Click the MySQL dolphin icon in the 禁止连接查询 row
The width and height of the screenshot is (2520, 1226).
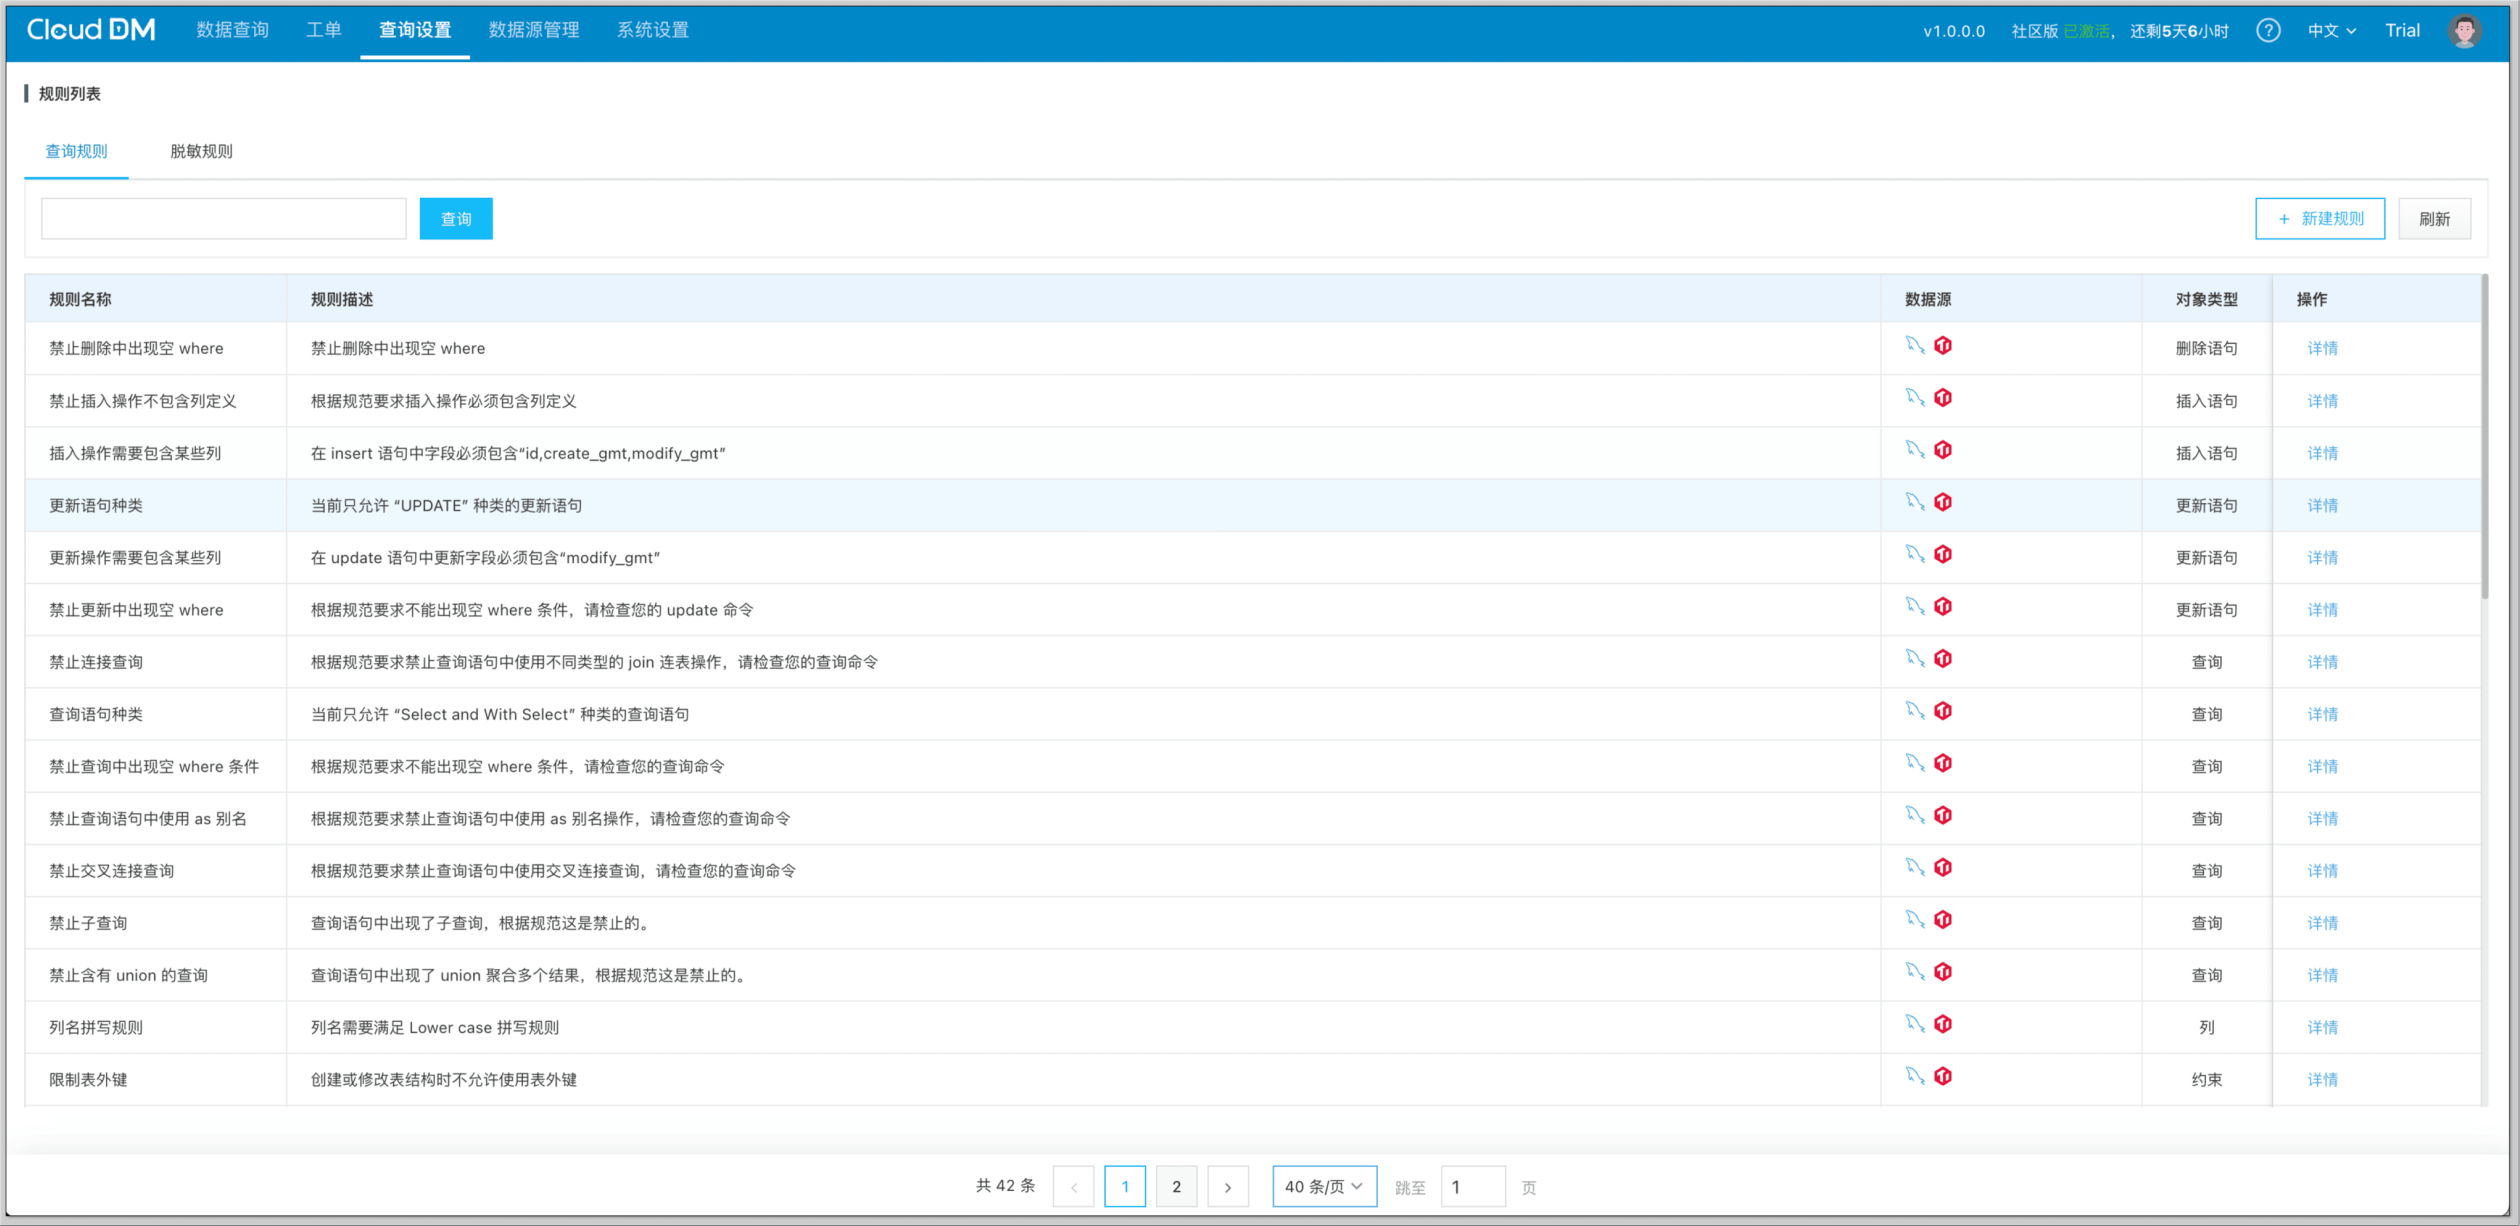(1914, 659)
